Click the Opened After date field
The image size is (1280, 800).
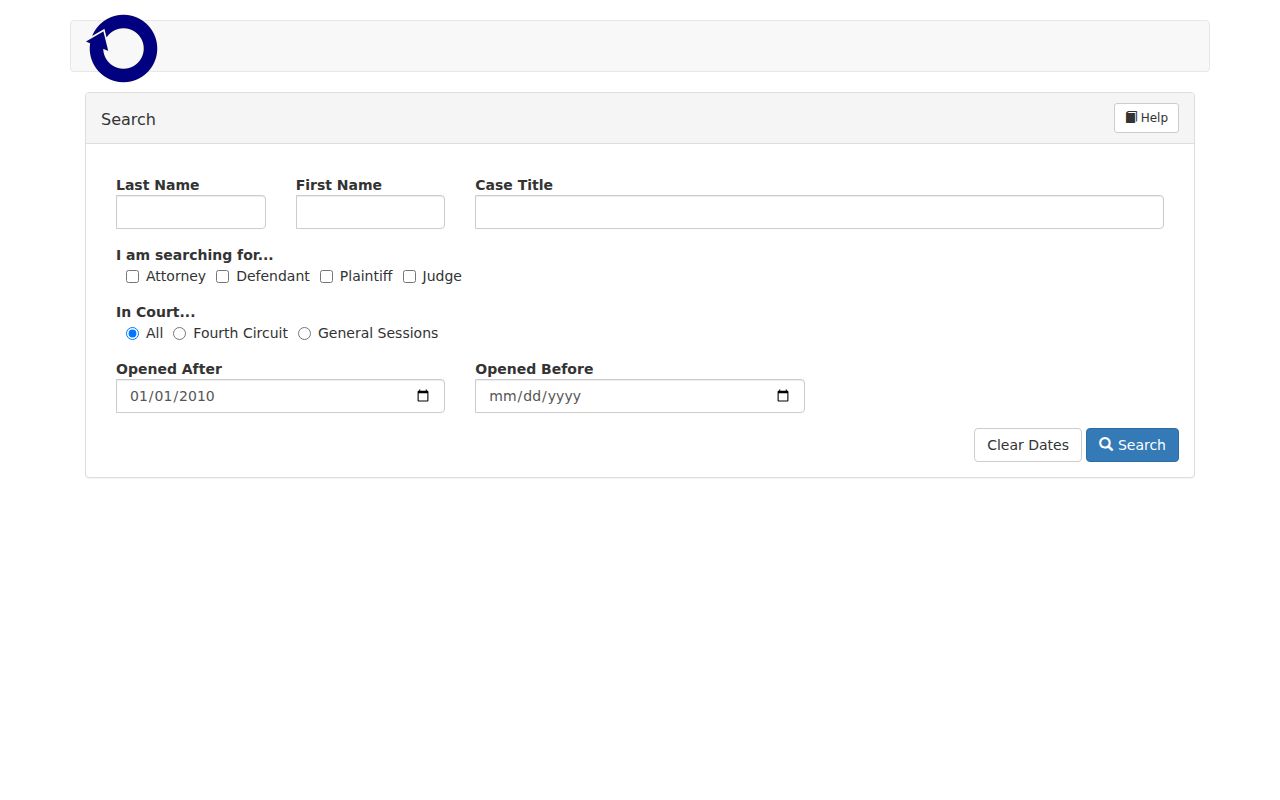tap(280, 396)
